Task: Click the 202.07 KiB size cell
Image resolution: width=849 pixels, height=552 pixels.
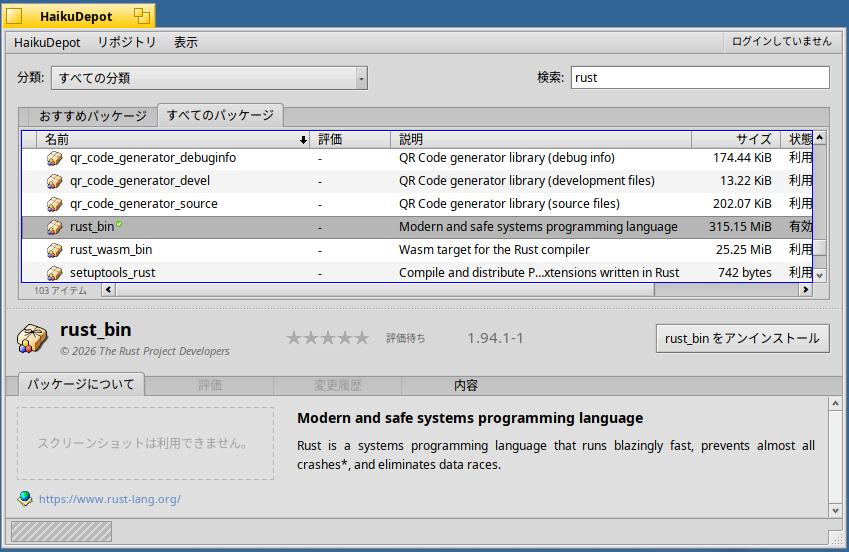Action: 742,204
